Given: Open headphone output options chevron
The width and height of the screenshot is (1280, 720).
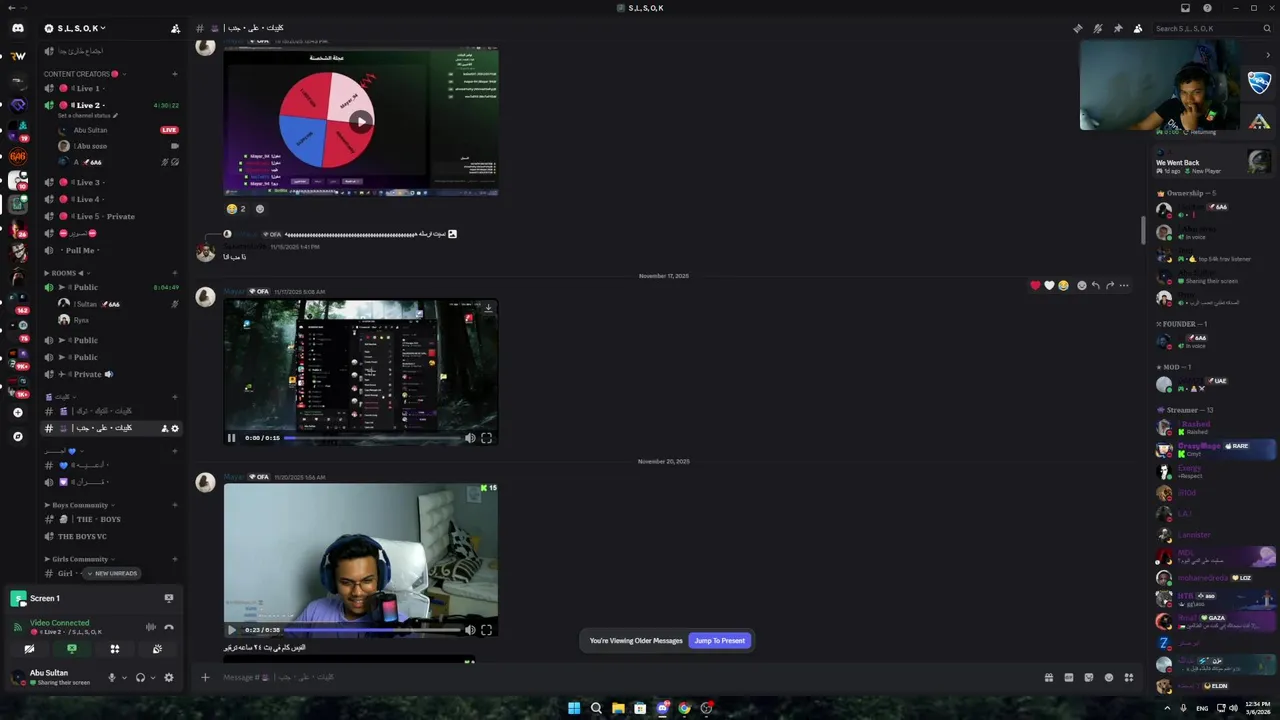Looking at the screenshot, I should point(153,677).
